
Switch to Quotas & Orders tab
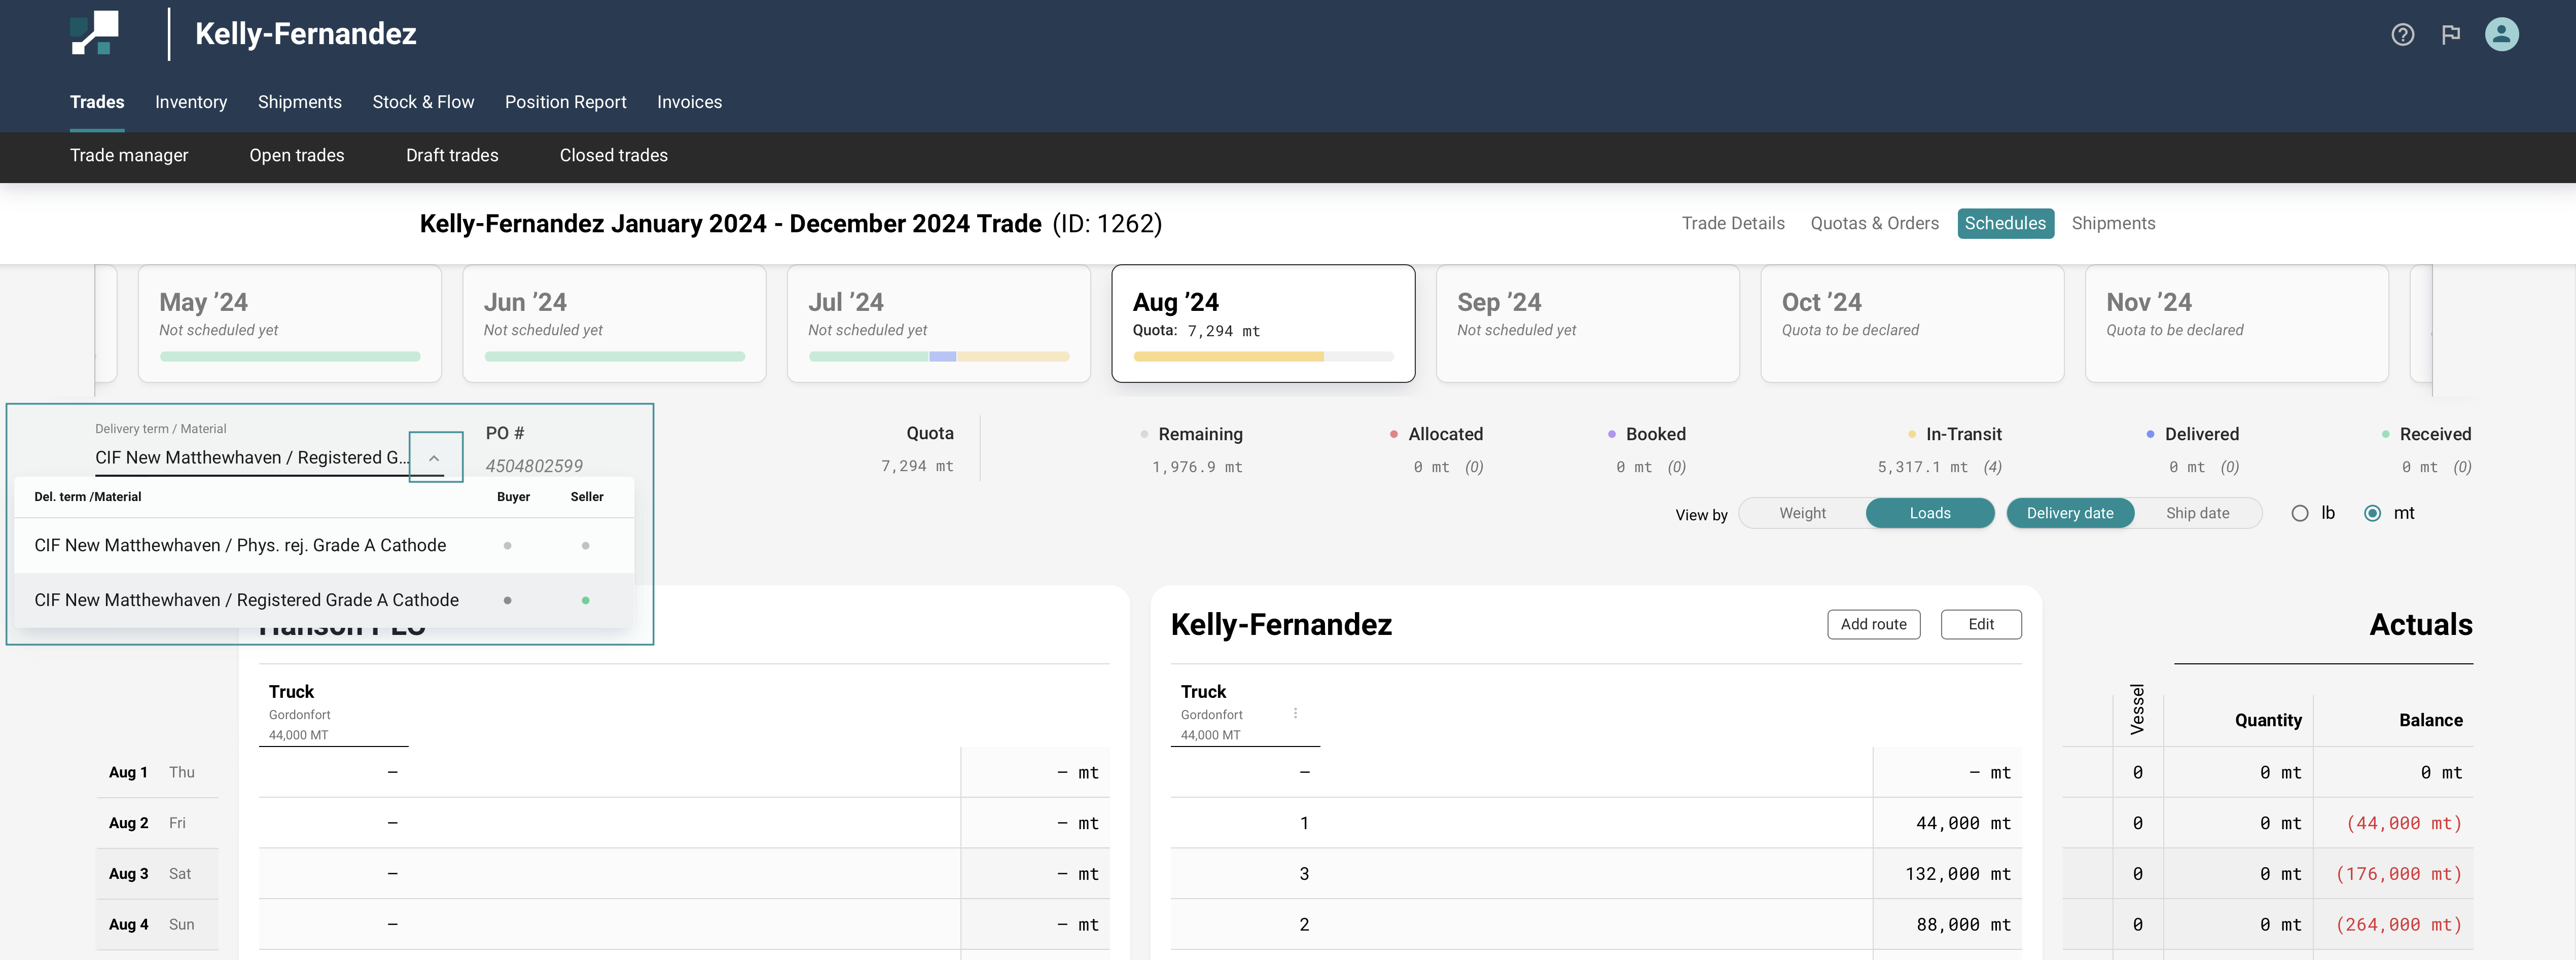(x=1874, y=223)
